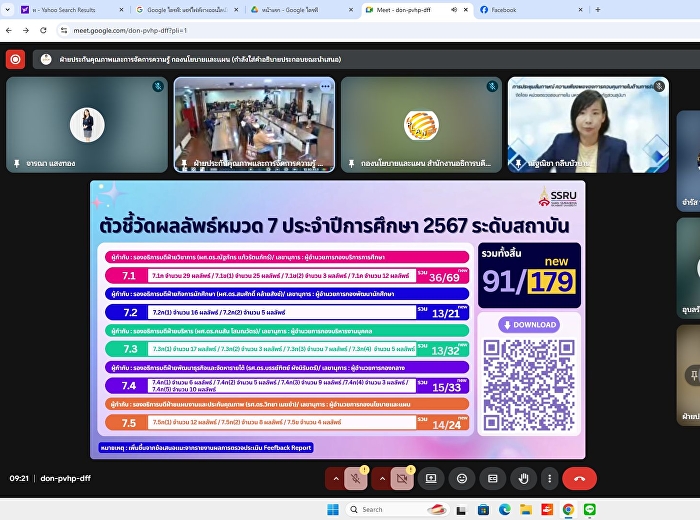This screenshot has width=700, height=520.
Task: Click the share screen (present now) button
Action: (431, 479)
